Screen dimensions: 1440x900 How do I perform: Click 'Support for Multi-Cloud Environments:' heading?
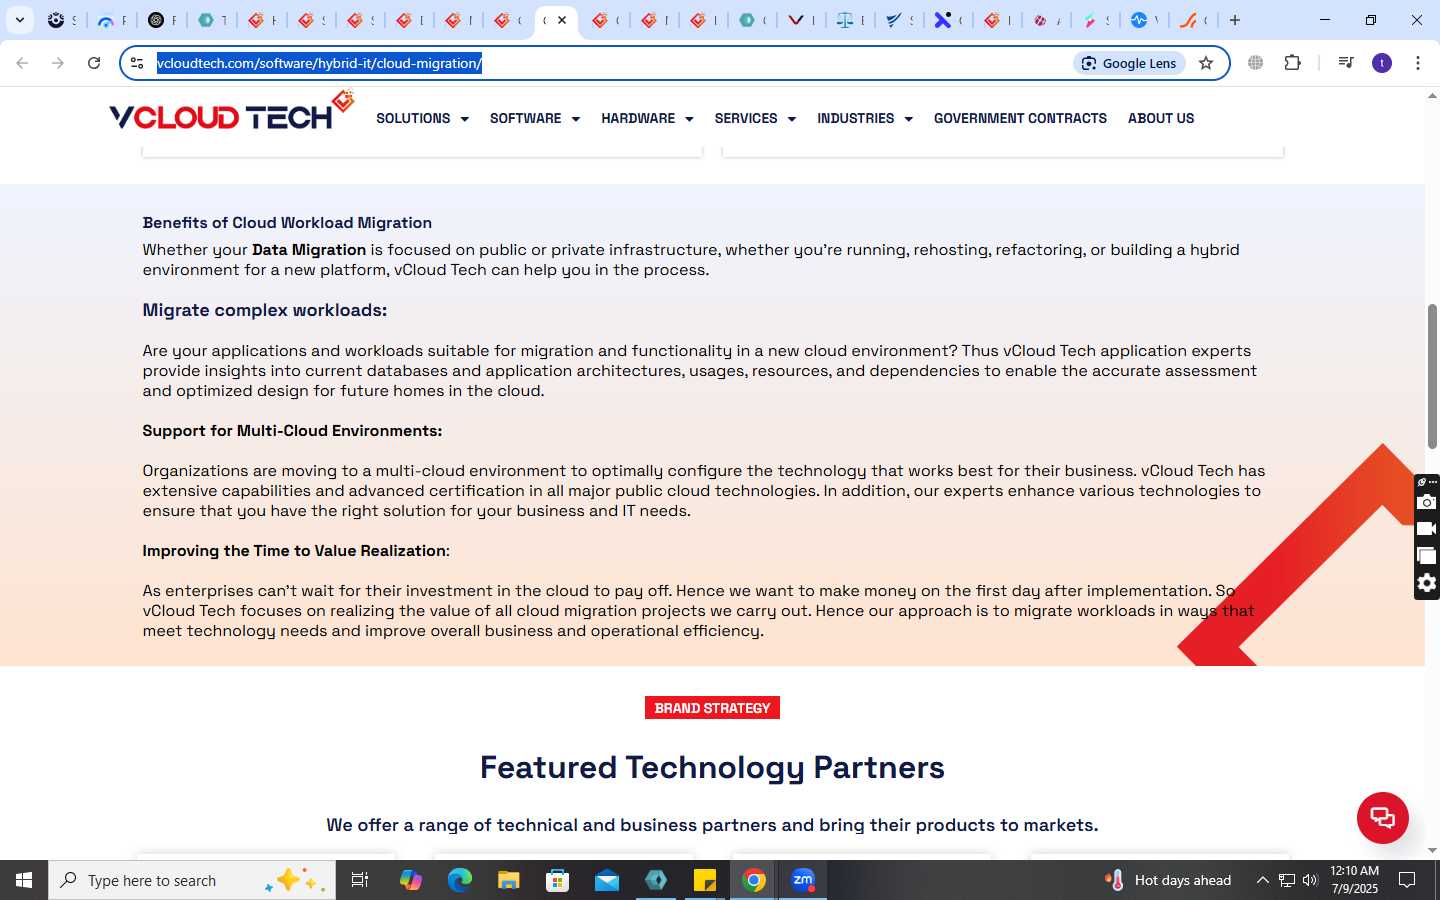(292, 431)
